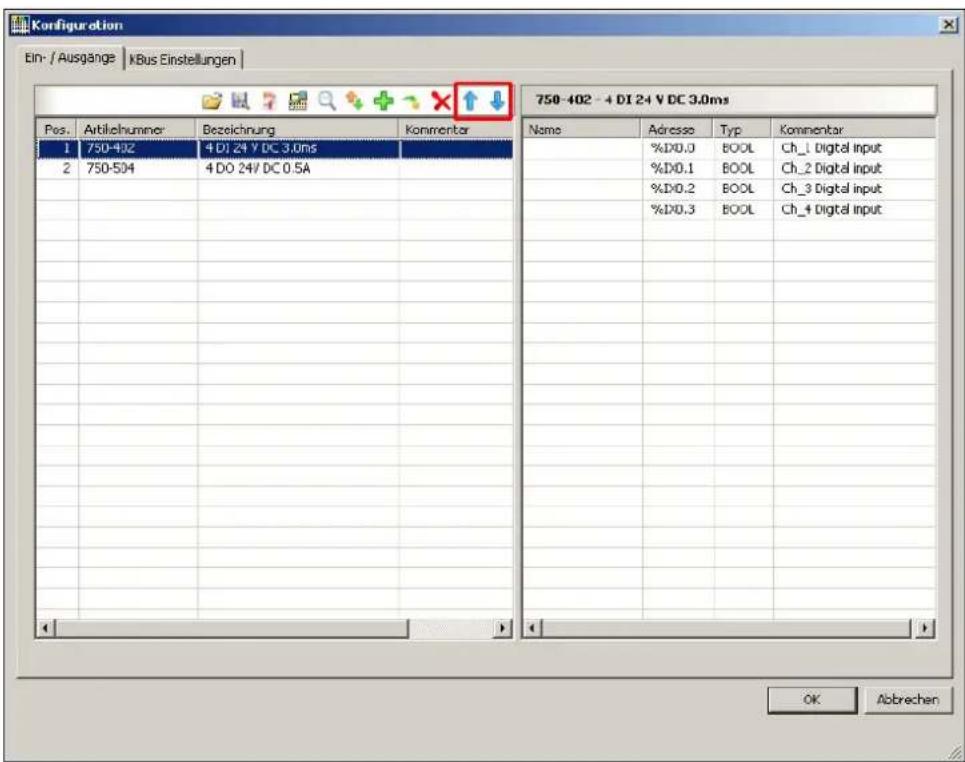Image resolution: width=965 pixels, height=762 pixels.
Task: Click the Ch_2 Digital input comment
Action: point(831,169)
